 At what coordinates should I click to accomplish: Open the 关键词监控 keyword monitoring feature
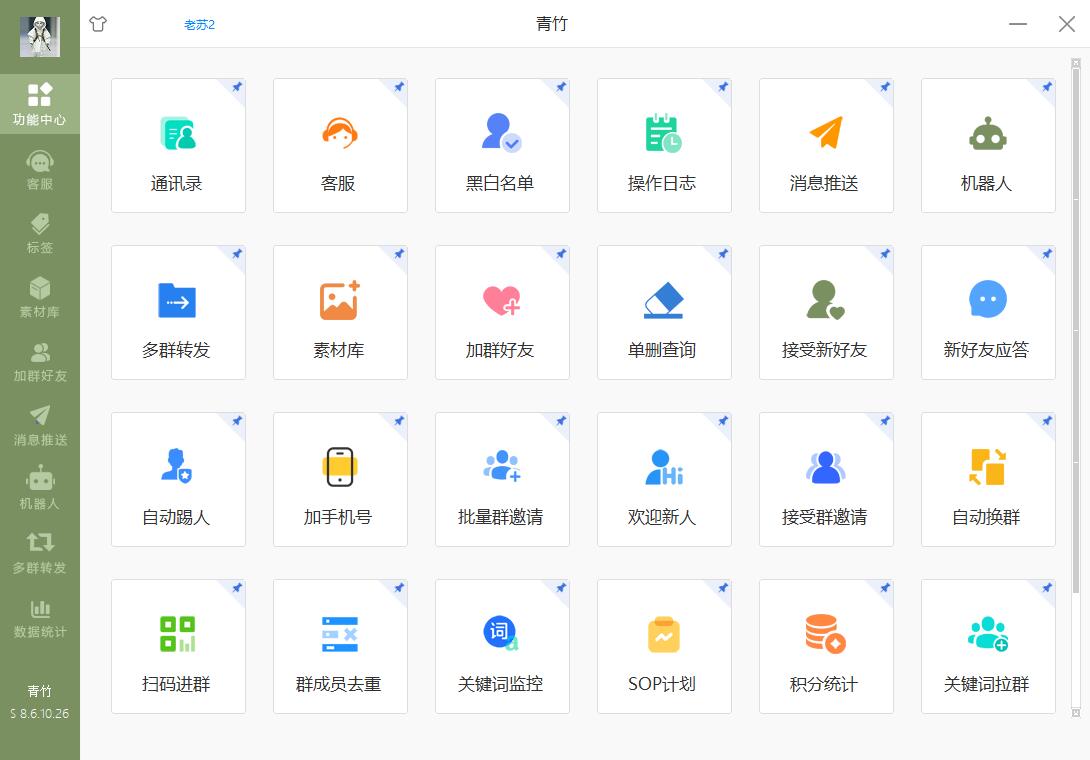502,646
